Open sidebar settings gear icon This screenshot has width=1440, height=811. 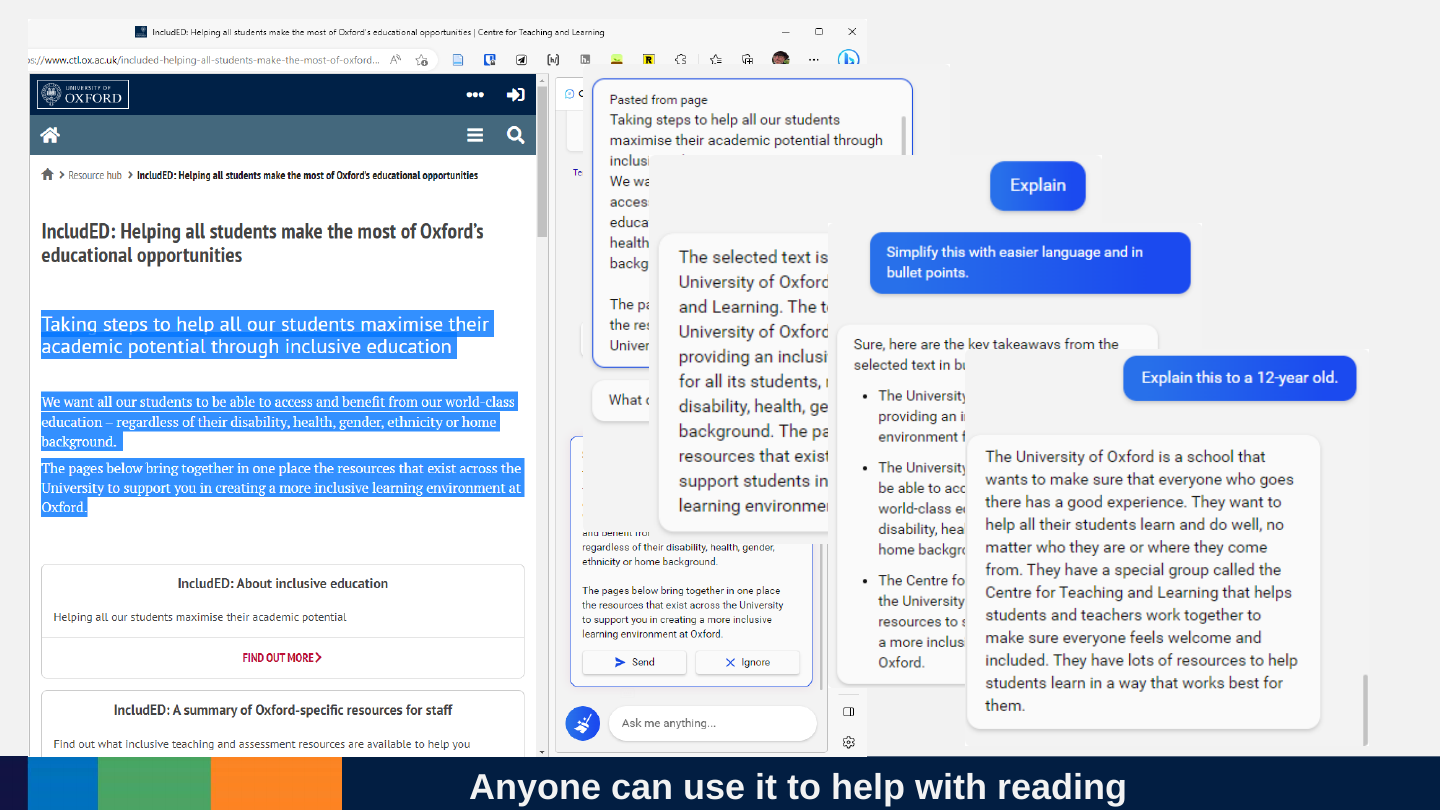(848, 742)
